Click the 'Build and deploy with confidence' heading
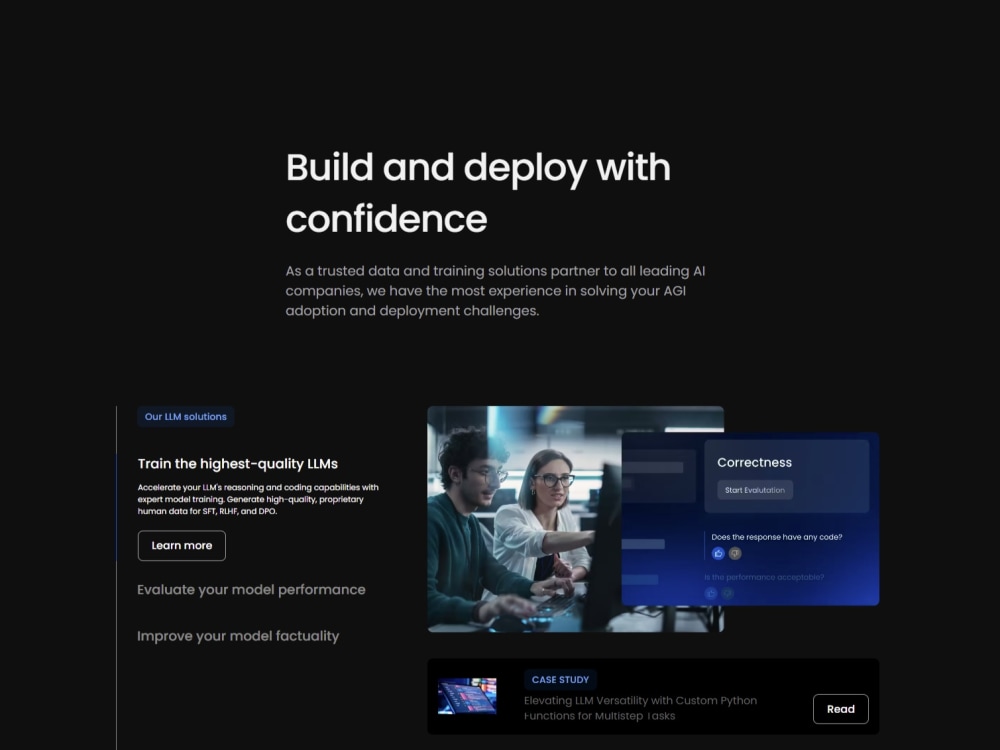Image resolution: width=1000 pixels, height=750 pixels. 478,193
